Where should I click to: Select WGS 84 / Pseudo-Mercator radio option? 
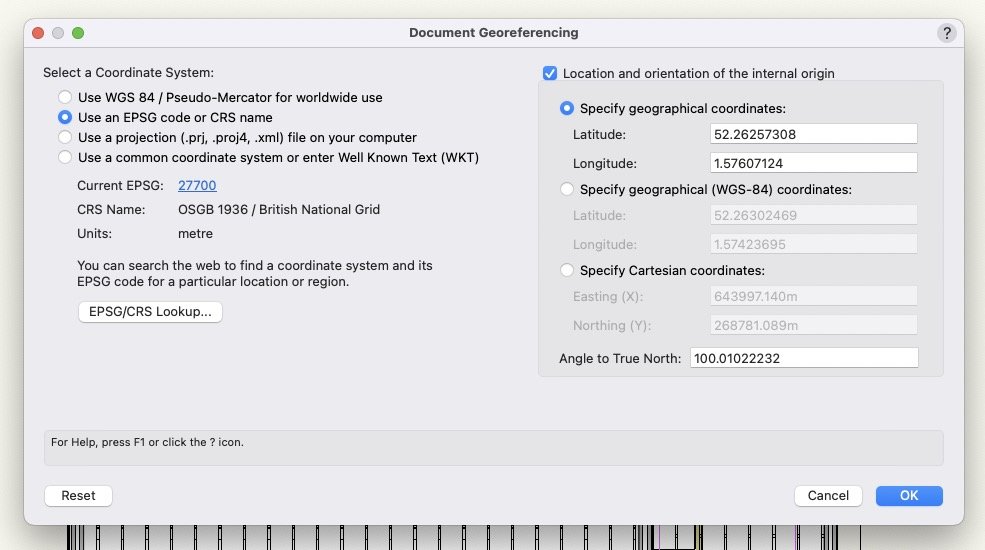pos(65,98)
